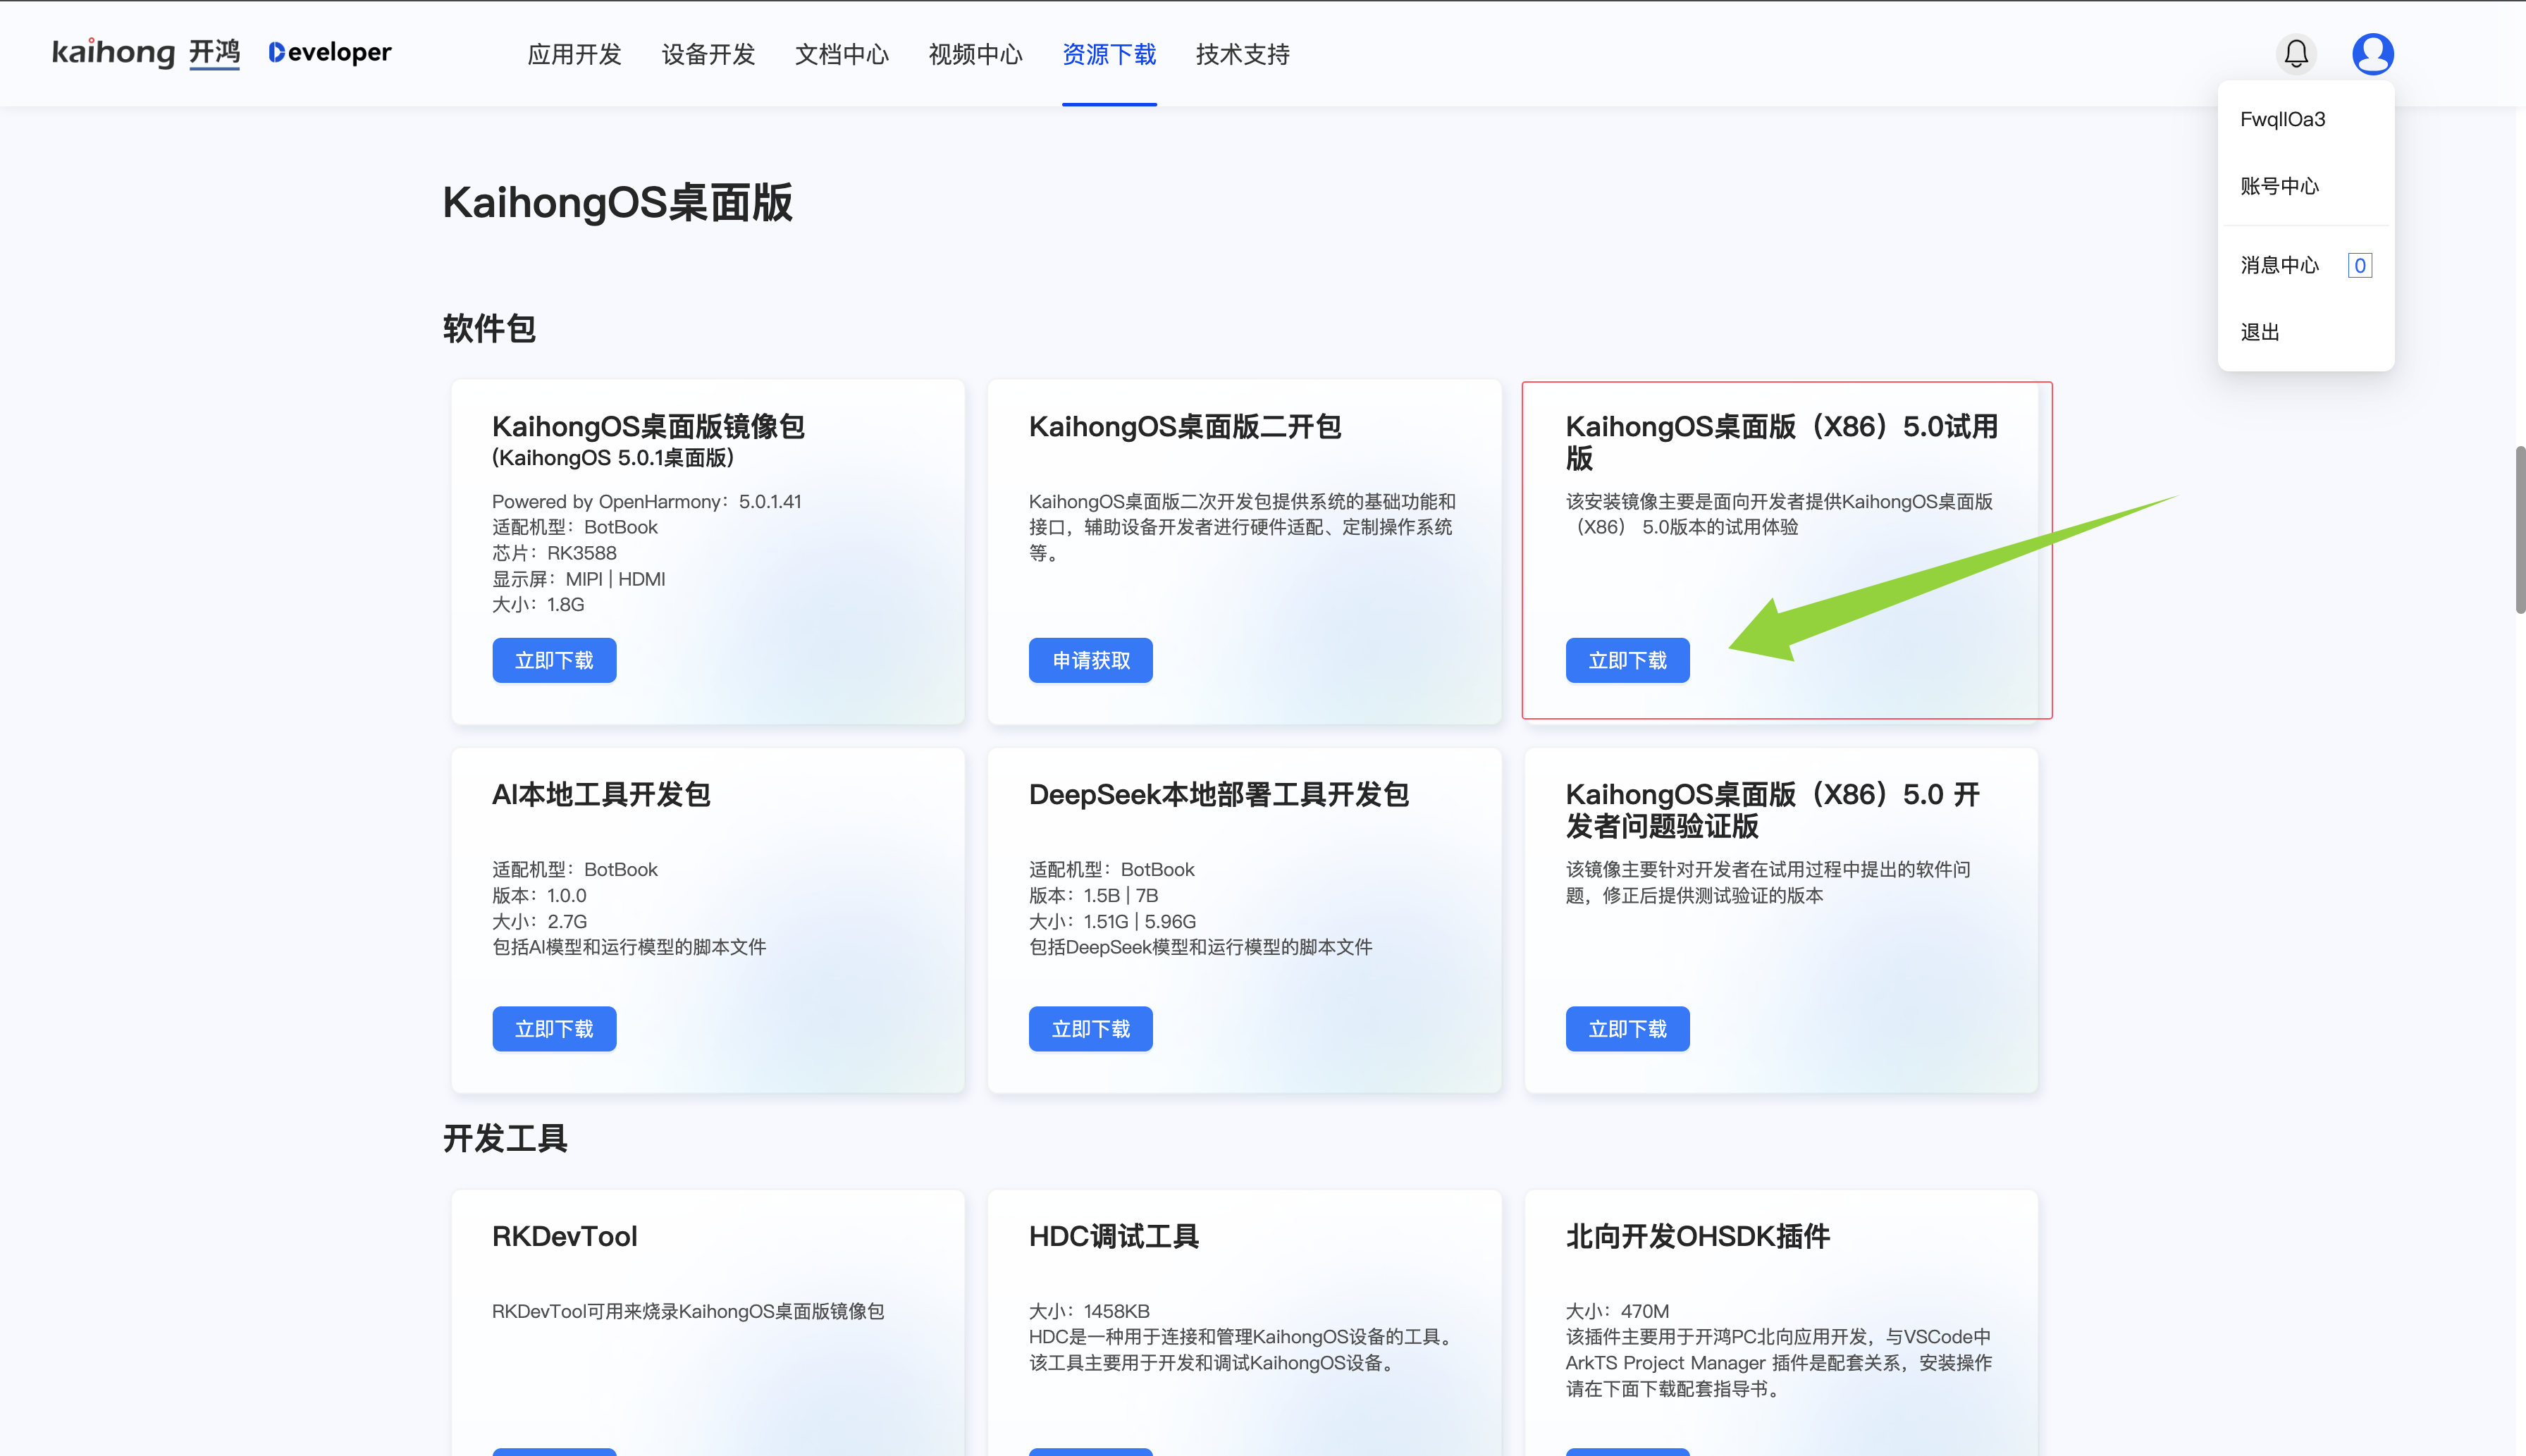Screen dimensions: 2526x1456
Task: Download the X86 5.0试用版 image
Action: click(x=1627, y=660)
